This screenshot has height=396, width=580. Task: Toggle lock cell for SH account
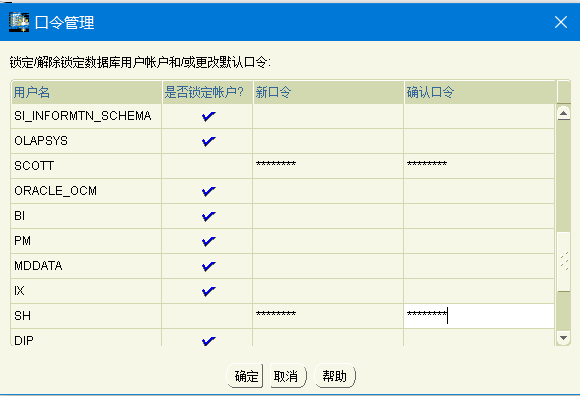tap(208, 316)
